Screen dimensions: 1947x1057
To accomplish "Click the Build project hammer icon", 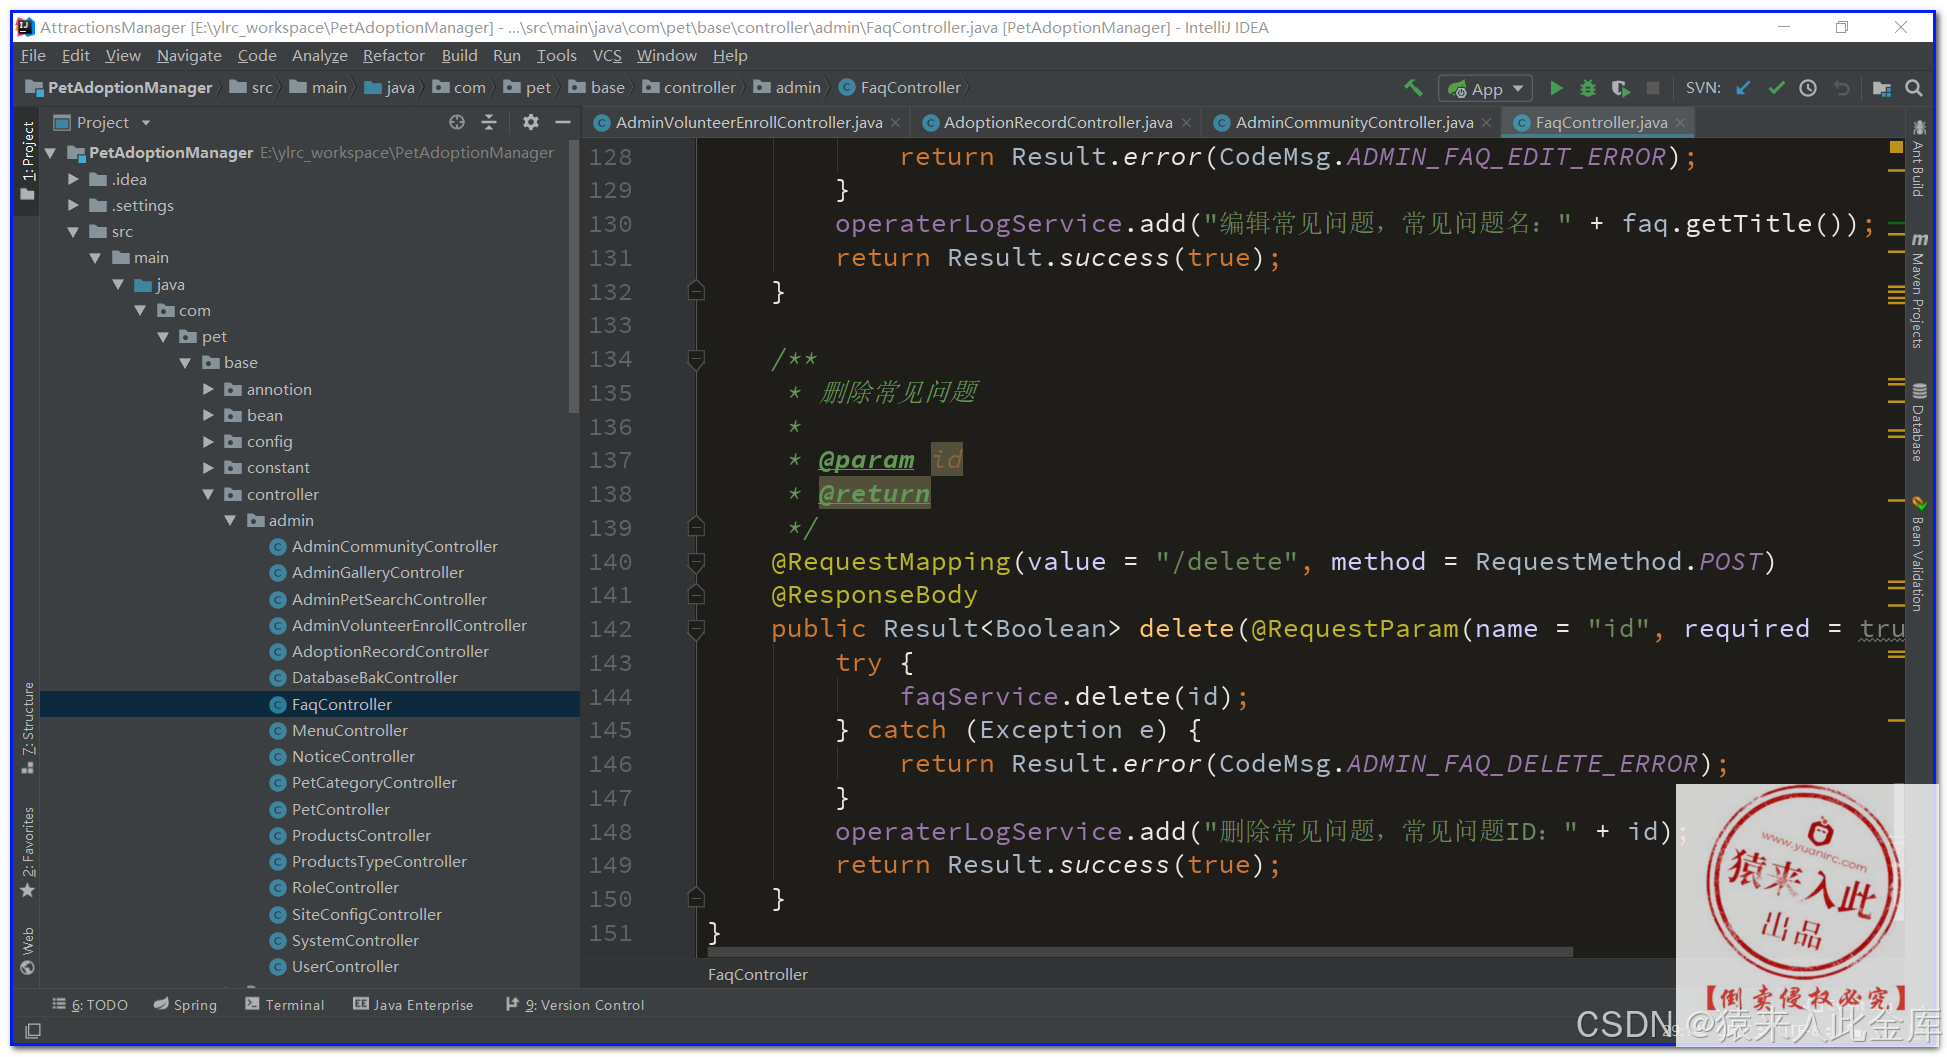I will 1413,88.
